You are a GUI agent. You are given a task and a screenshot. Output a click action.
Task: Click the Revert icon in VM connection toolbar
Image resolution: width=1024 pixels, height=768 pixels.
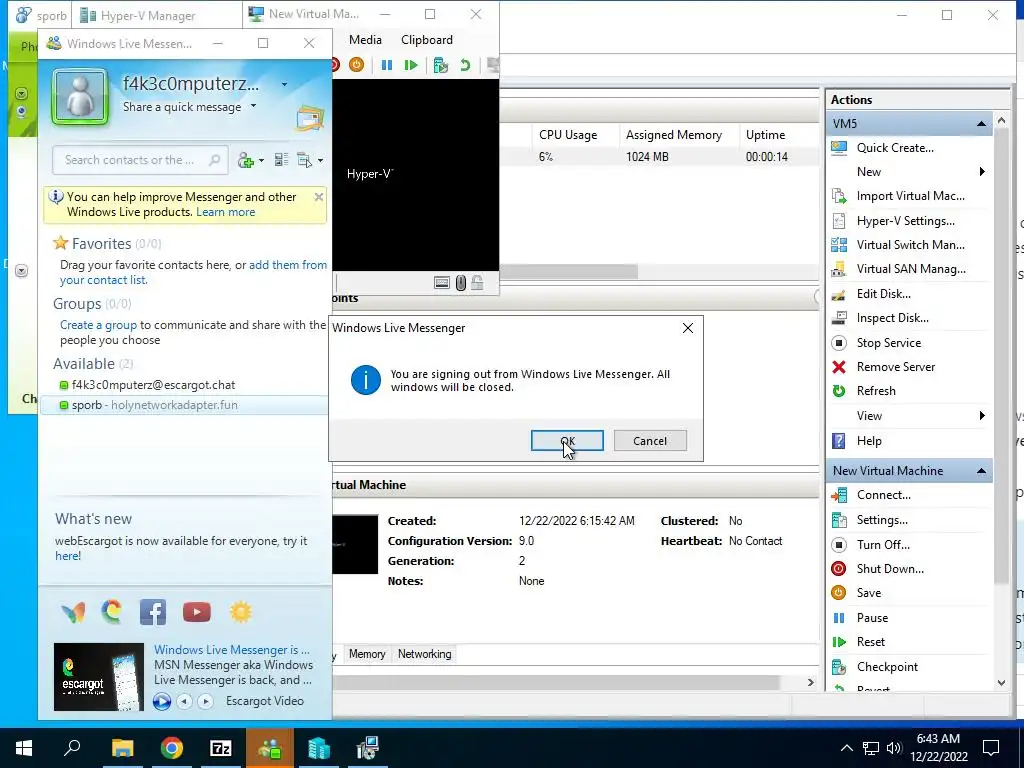465,65
